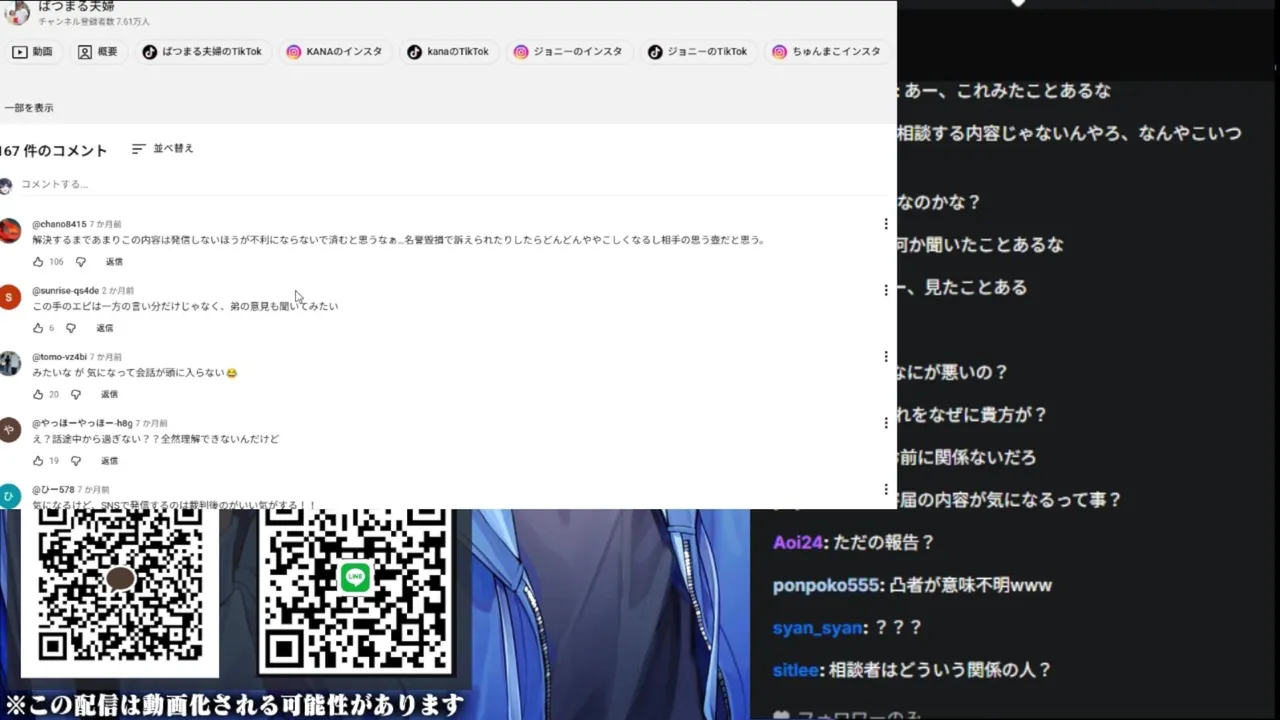Open the 並べ替え sort comments menu

(163, 149)
